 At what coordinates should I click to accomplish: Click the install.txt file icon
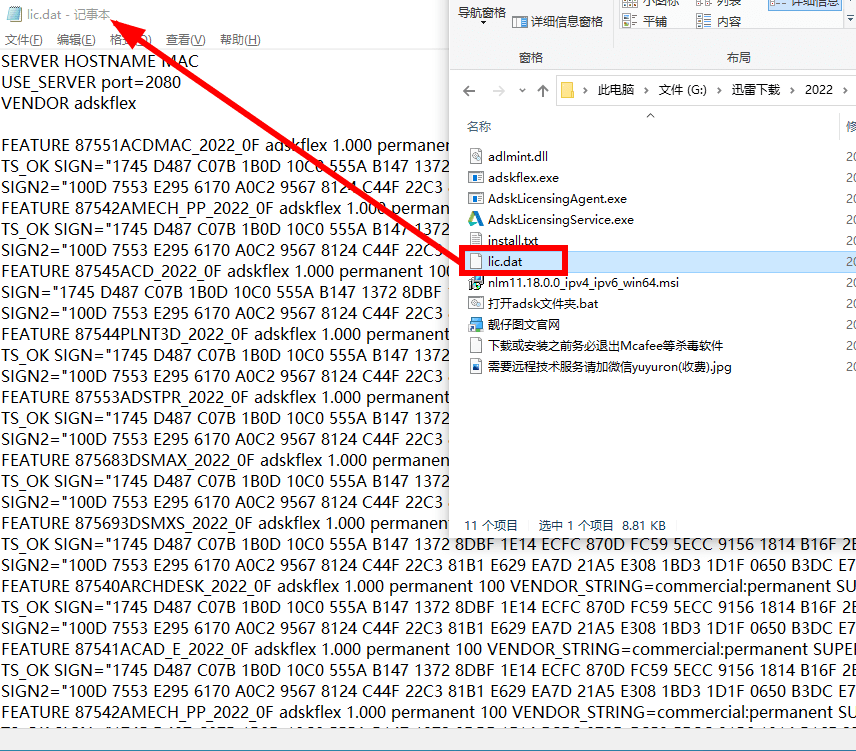[476, 240]
